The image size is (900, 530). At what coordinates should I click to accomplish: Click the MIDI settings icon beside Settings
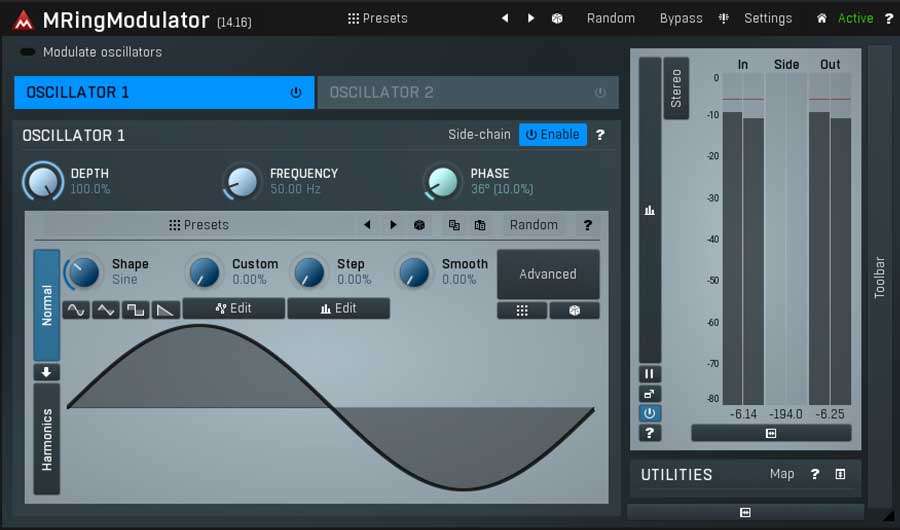coord(723,18)
